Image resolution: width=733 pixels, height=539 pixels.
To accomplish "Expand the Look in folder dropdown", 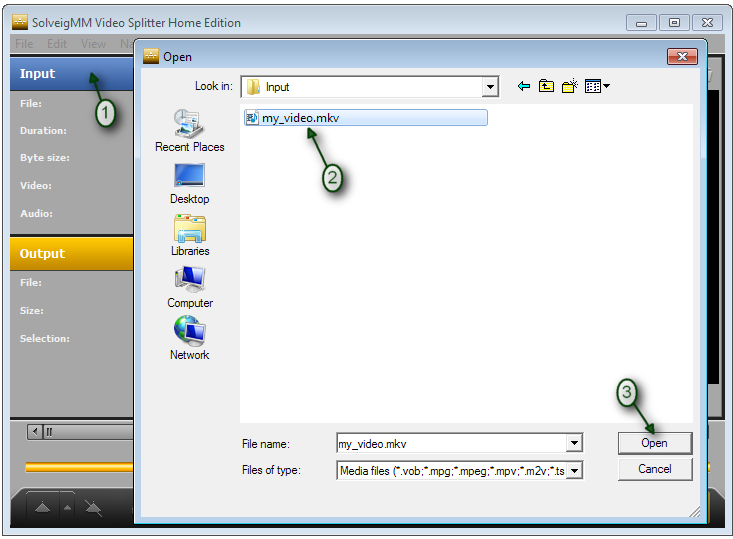I will point(490,87).
